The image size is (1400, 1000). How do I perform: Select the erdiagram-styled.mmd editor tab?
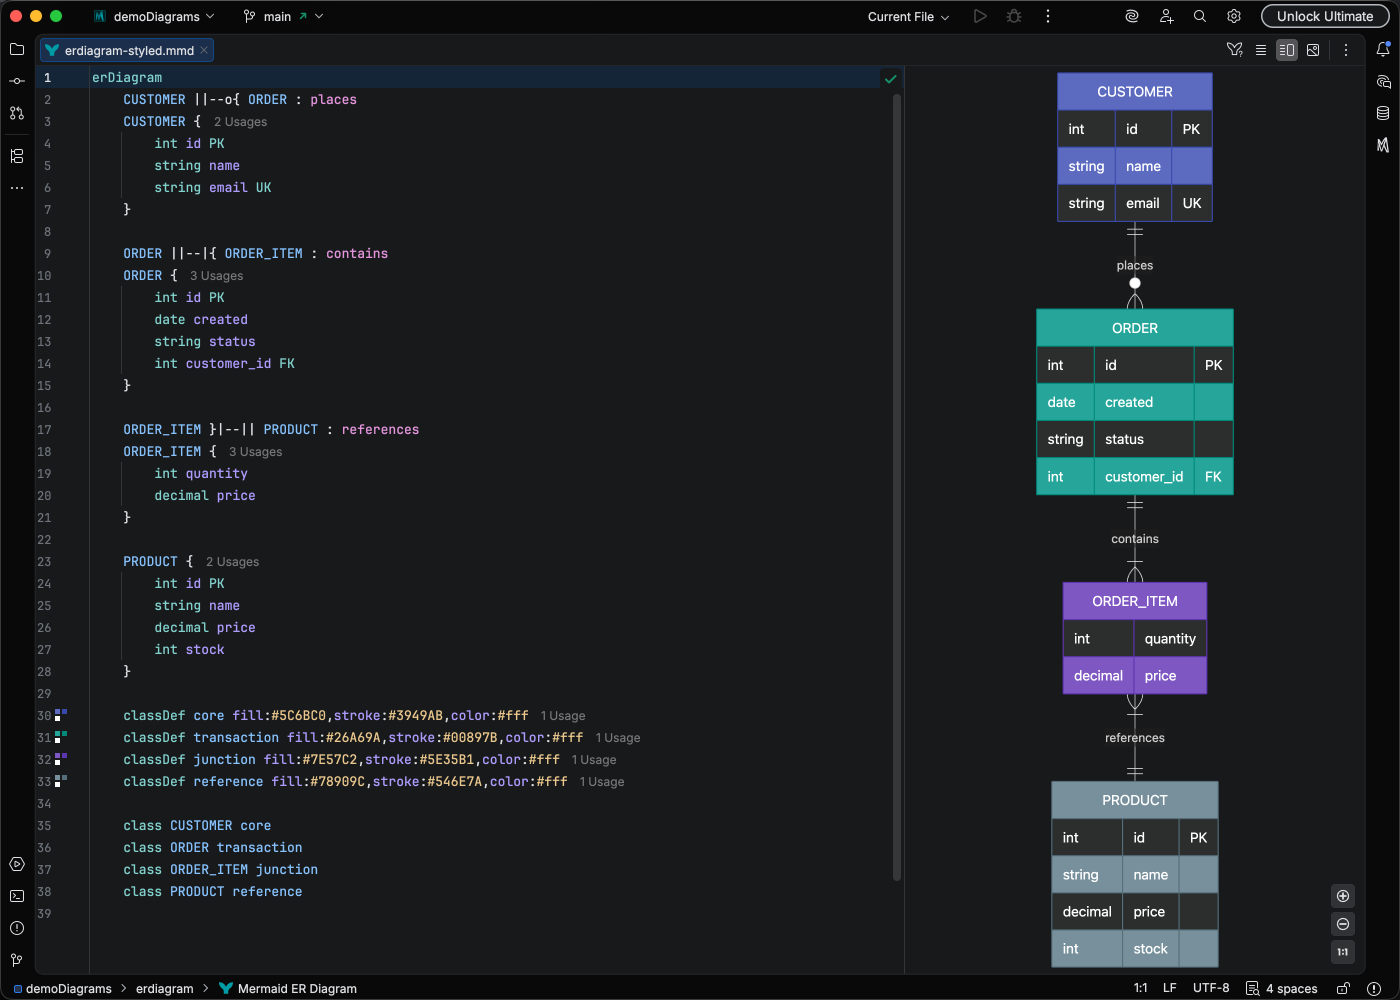pyautogui.click(x=128, y=50)
